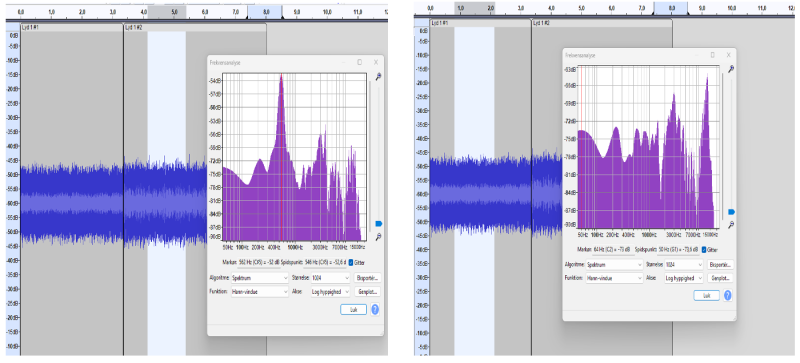Open help in the dialog with the 64 Hz cursor
Image resolution: width=800 pixels, height=363 pixels.
pyautogui.click(x=728, y=295)
